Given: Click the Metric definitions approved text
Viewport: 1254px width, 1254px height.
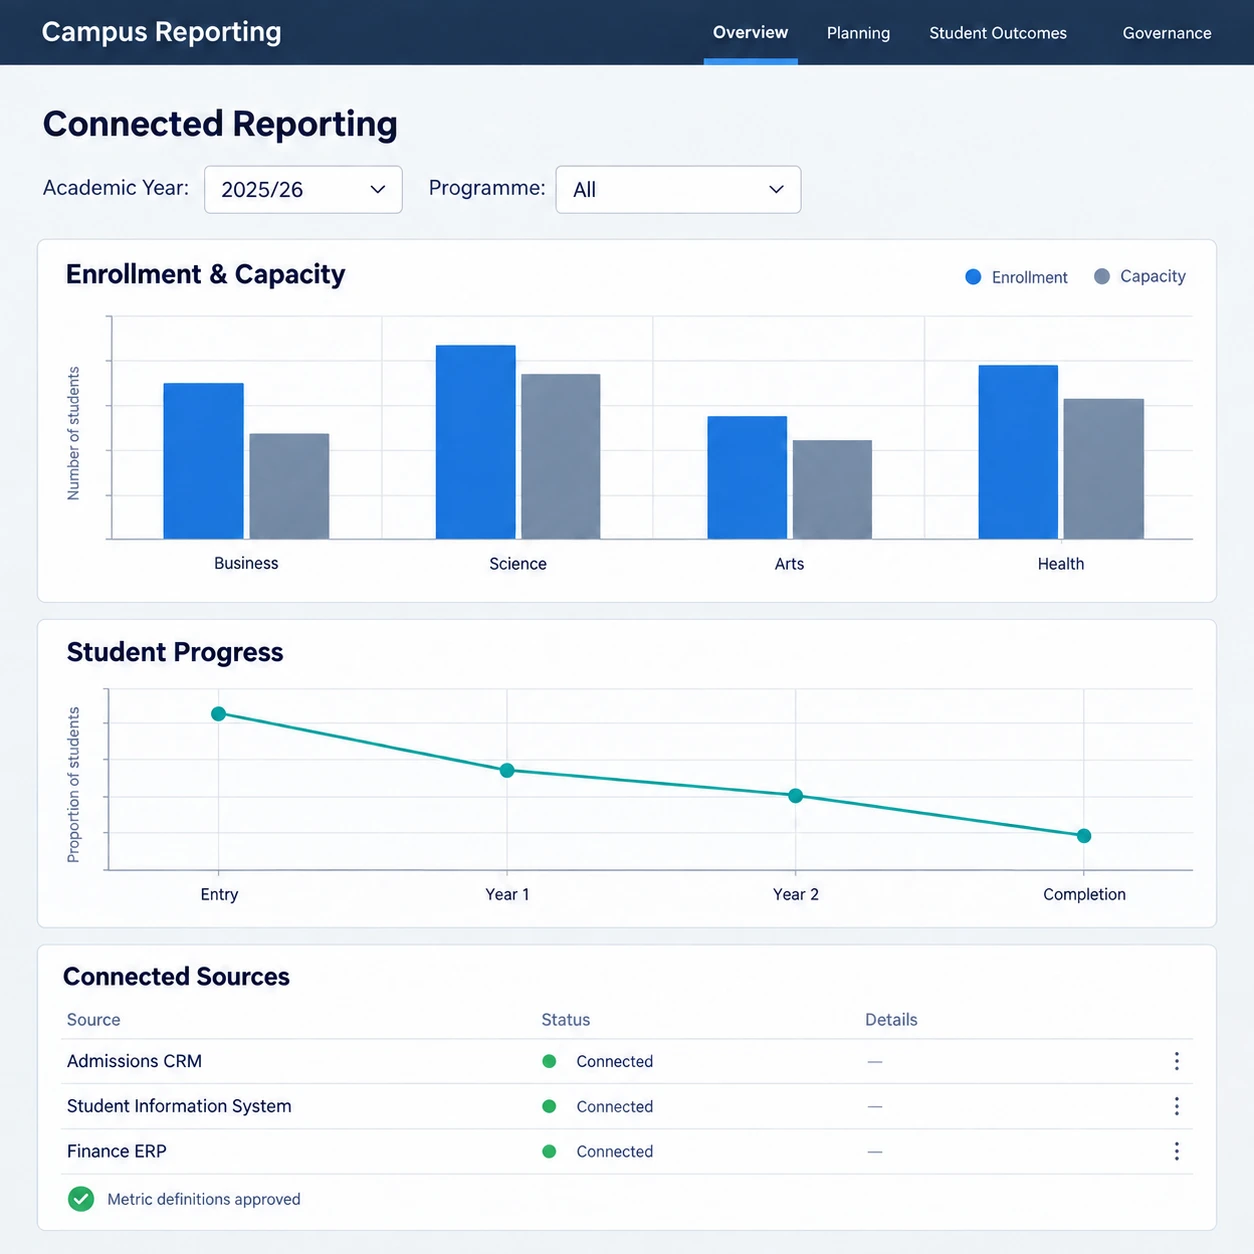Looking at the screenshot, I should coord(204,1199).
